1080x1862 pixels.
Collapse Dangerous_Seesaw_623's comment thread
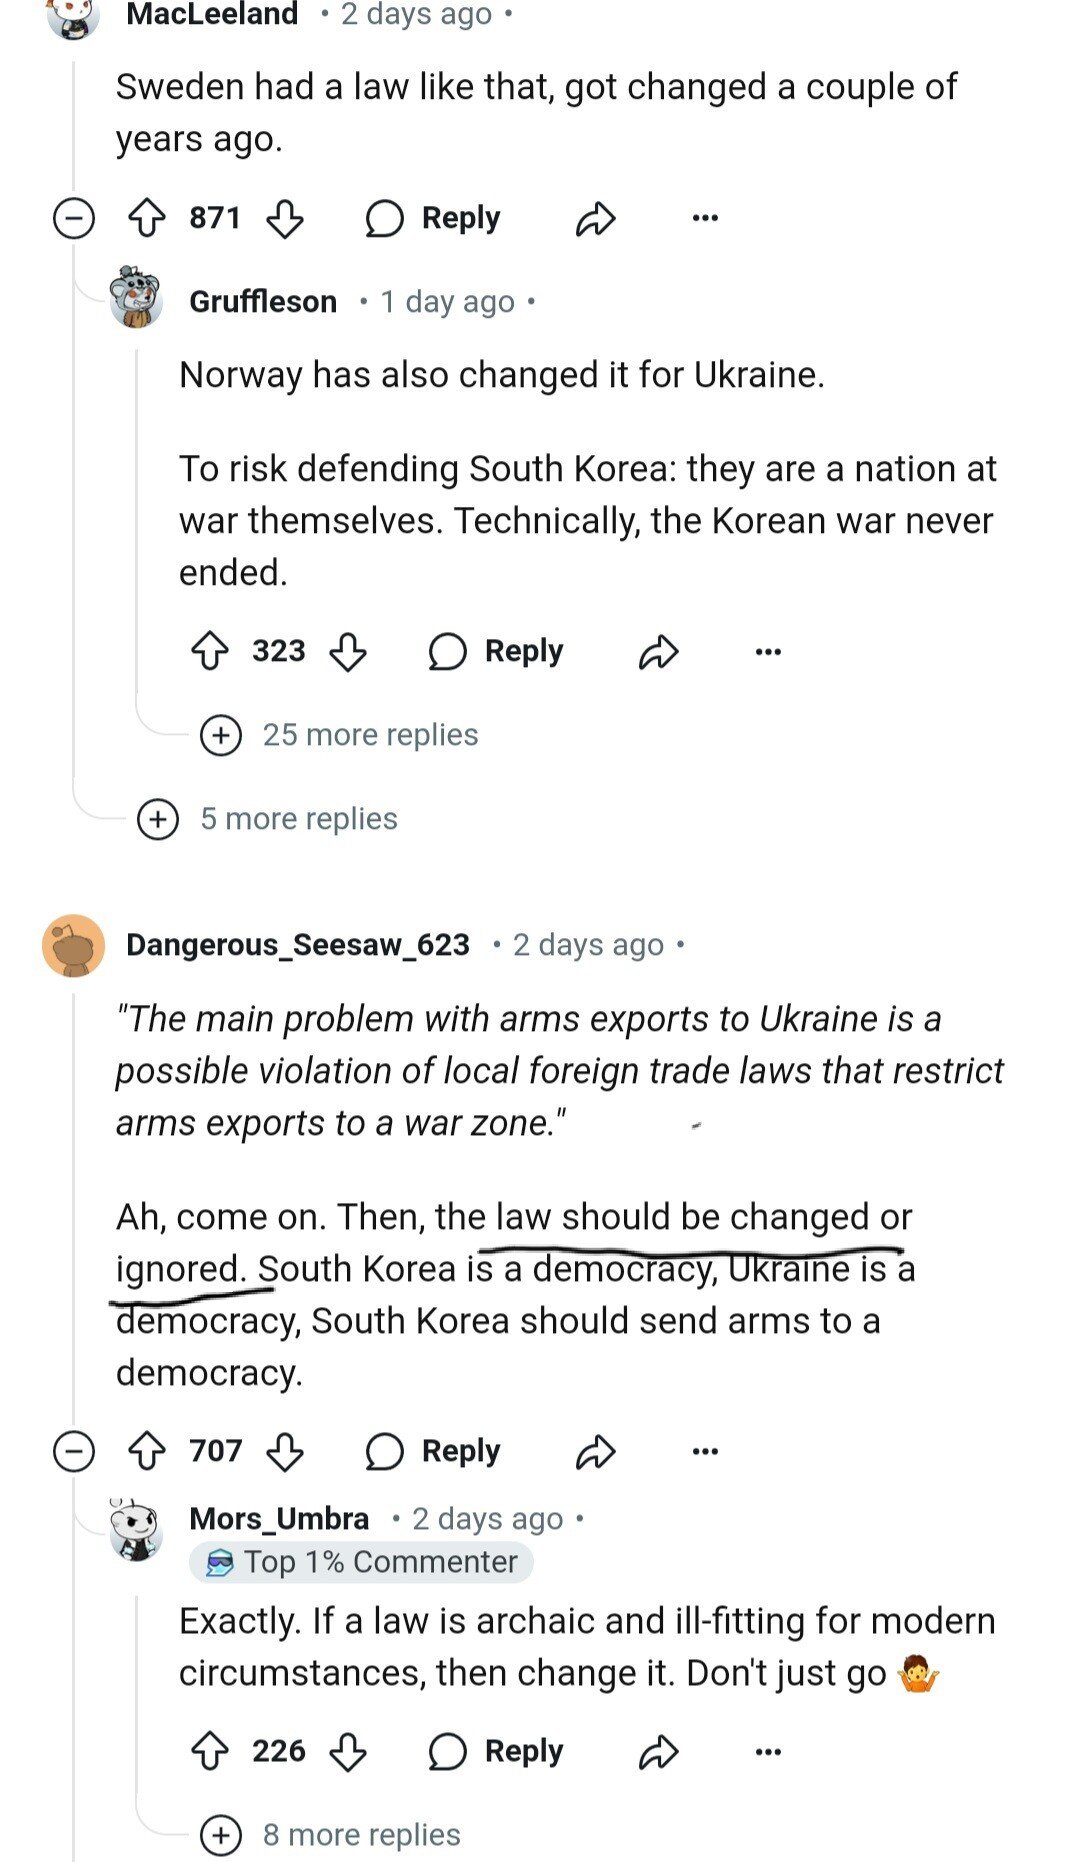tap(74, 1451)
